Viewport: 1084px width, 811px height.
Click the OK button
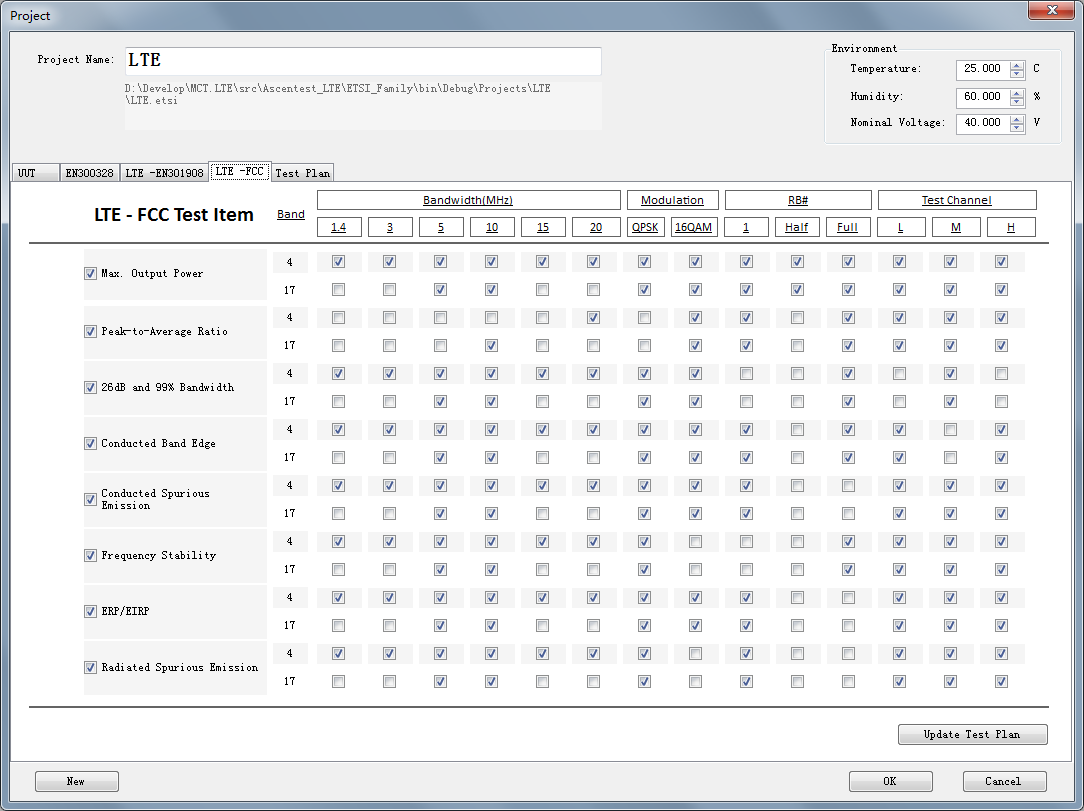pos(890,781)
